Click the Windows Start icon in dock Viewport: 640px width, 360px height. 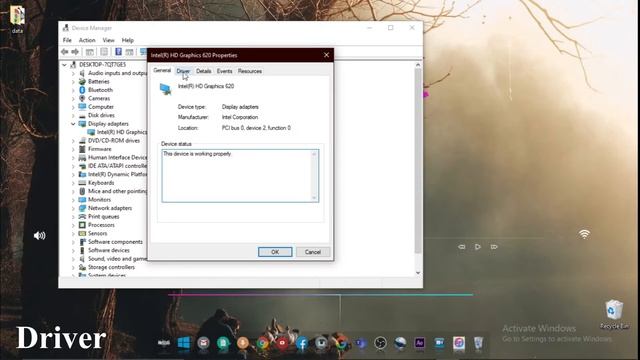(184, 342)
